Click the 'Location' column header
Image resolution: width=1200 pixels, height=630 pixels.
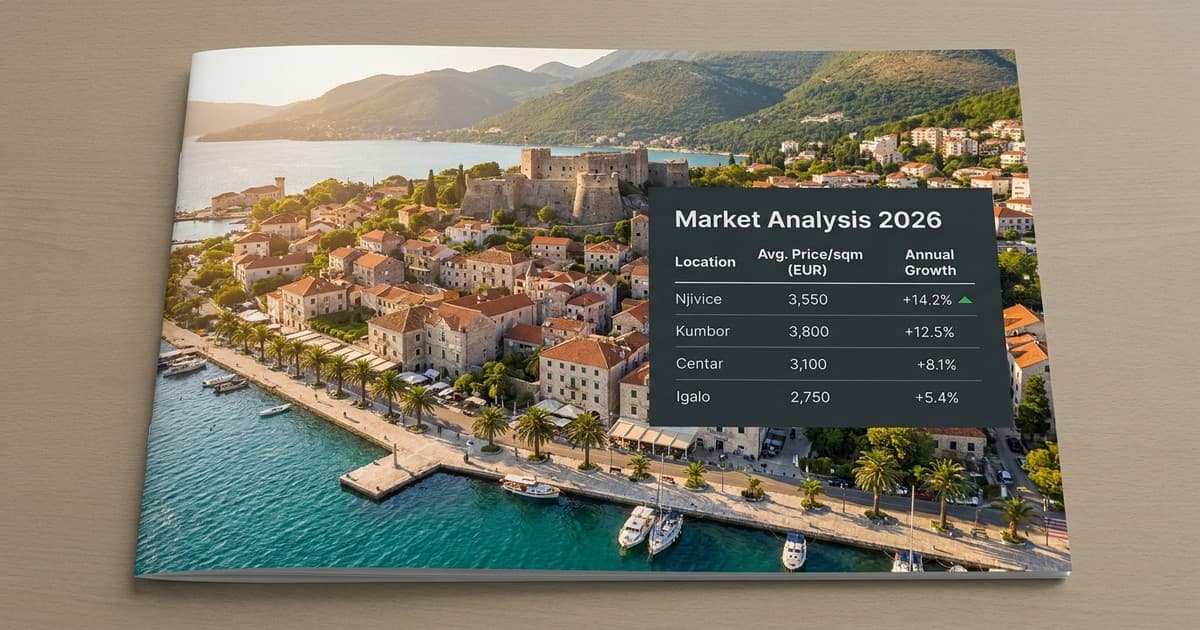point(705,262)
